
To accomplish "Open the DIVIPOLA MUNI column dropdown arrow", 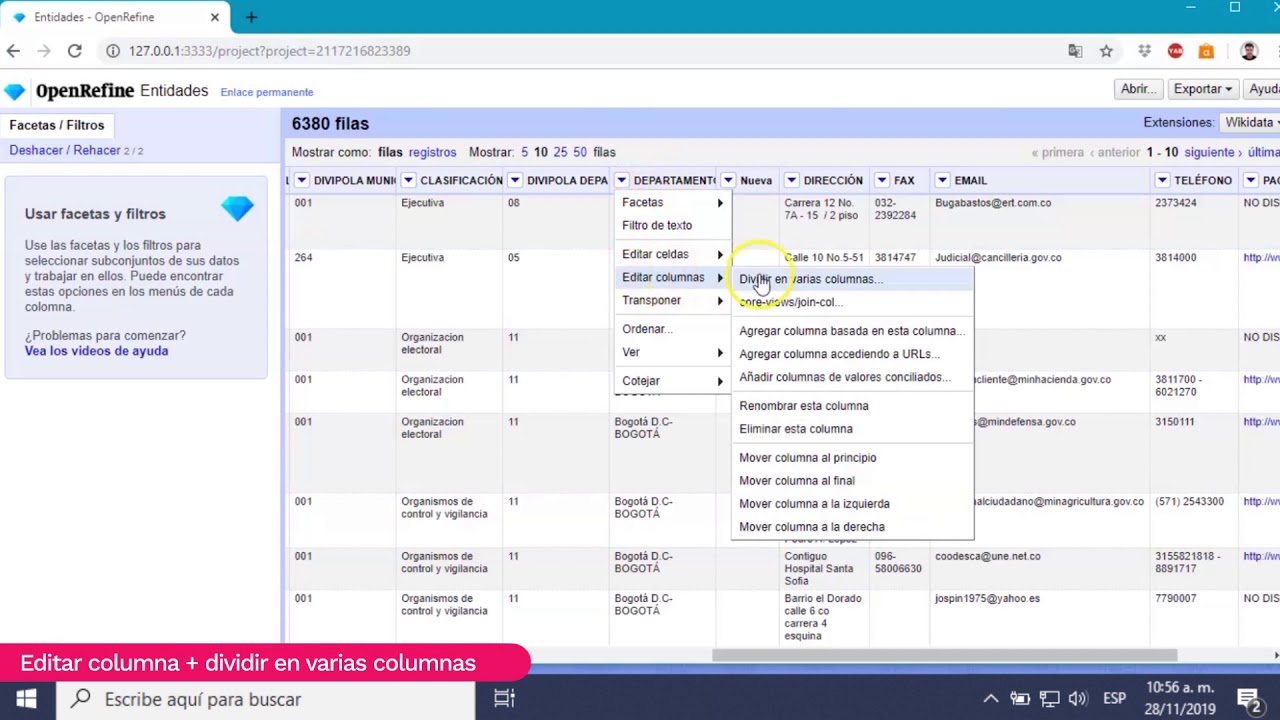I will coord(301,180).
